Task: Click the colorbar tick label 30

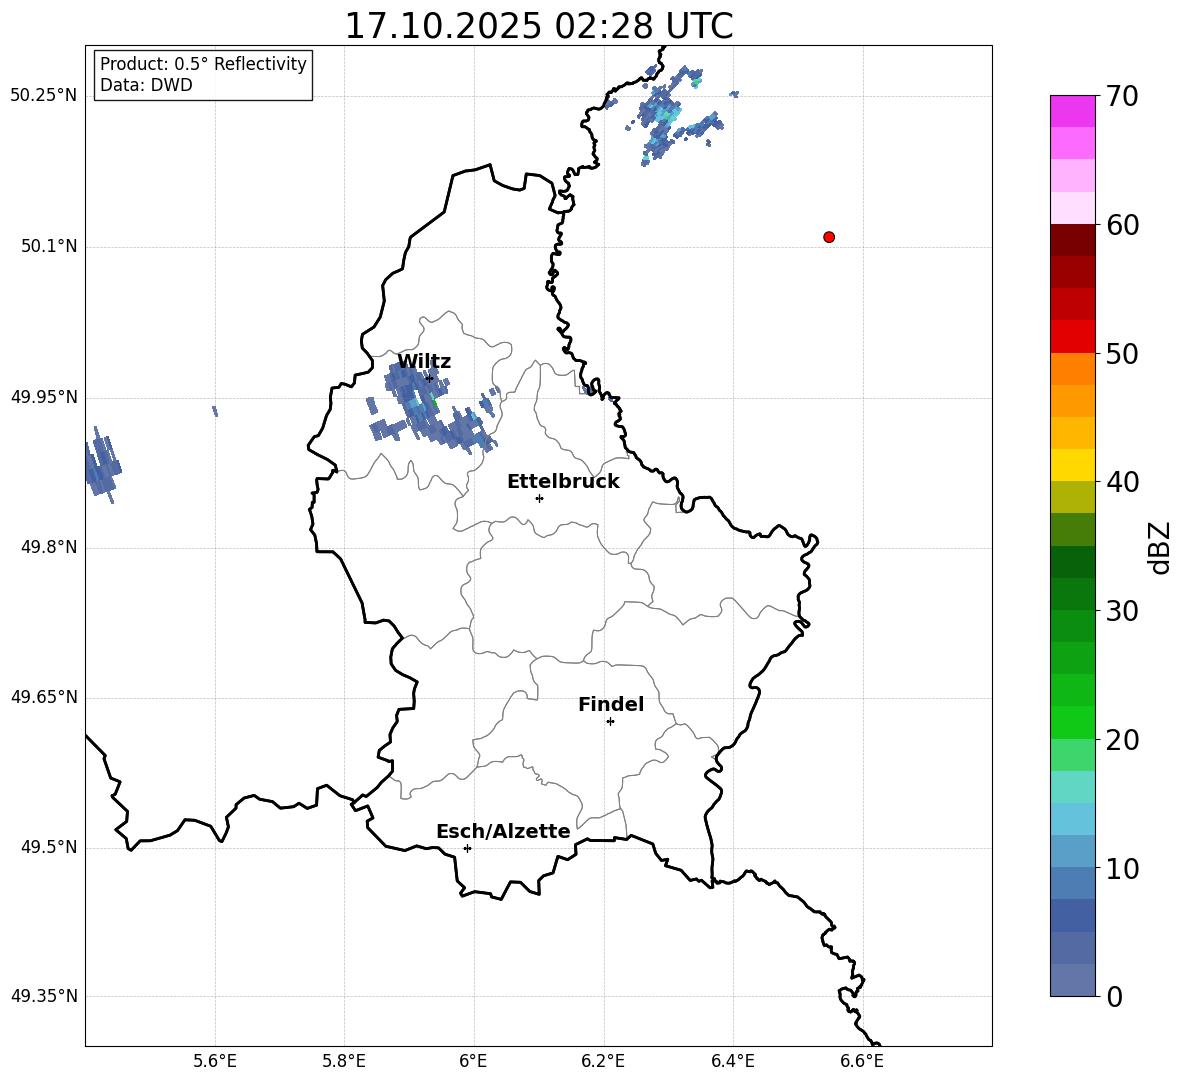Action: (1122, 611)
